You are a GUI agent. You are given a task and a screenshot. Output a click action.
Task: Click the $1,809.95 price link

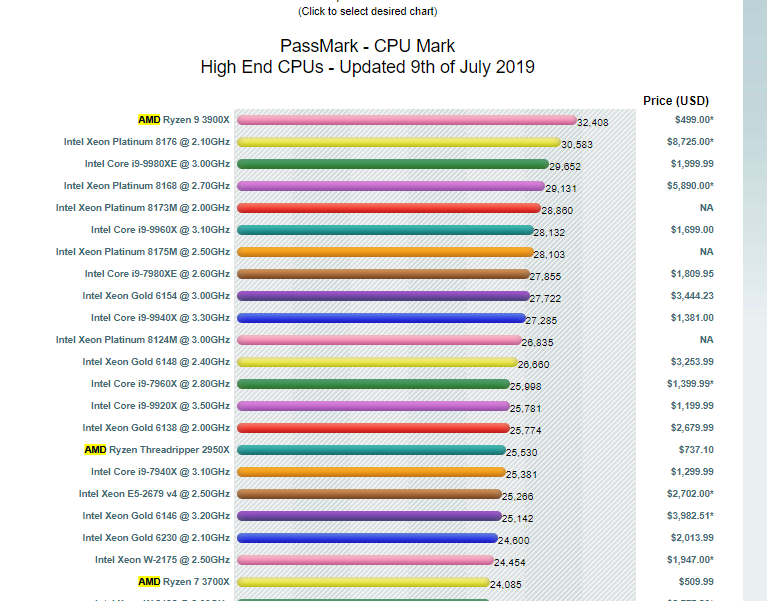tap(692, 274)
